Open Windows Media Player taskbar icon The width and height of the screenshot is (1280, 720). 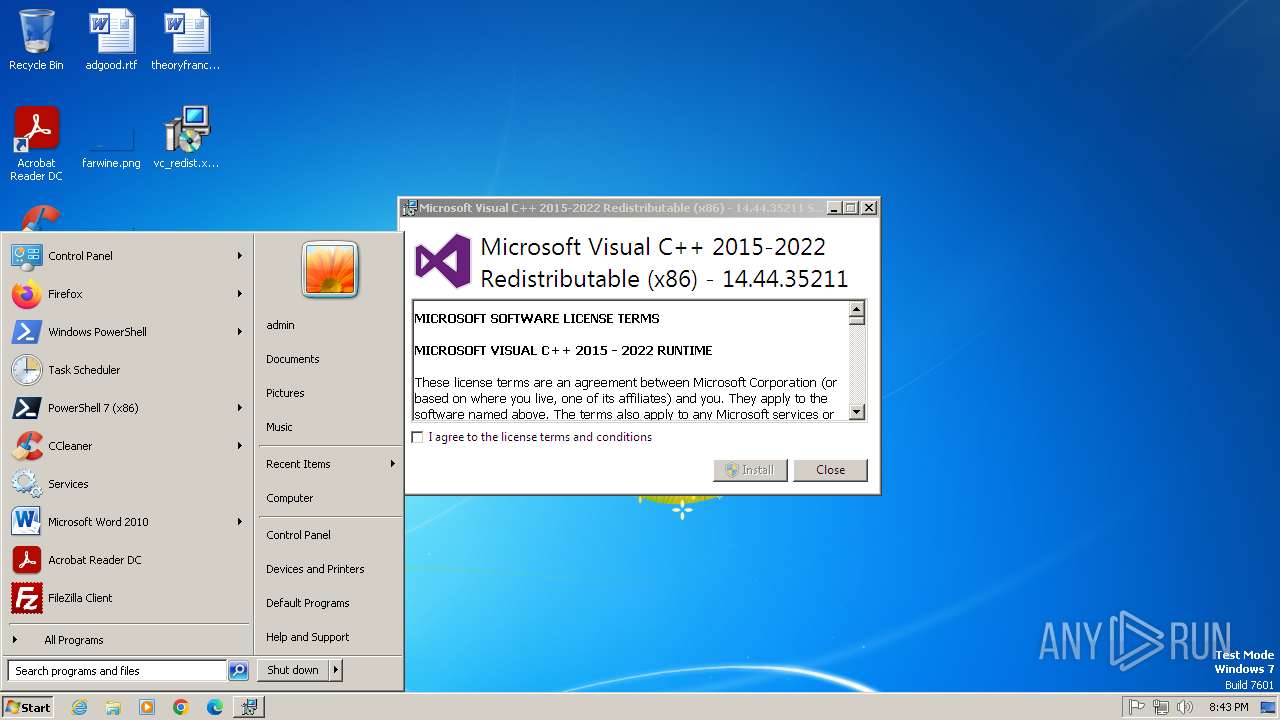tap(147, 707)
